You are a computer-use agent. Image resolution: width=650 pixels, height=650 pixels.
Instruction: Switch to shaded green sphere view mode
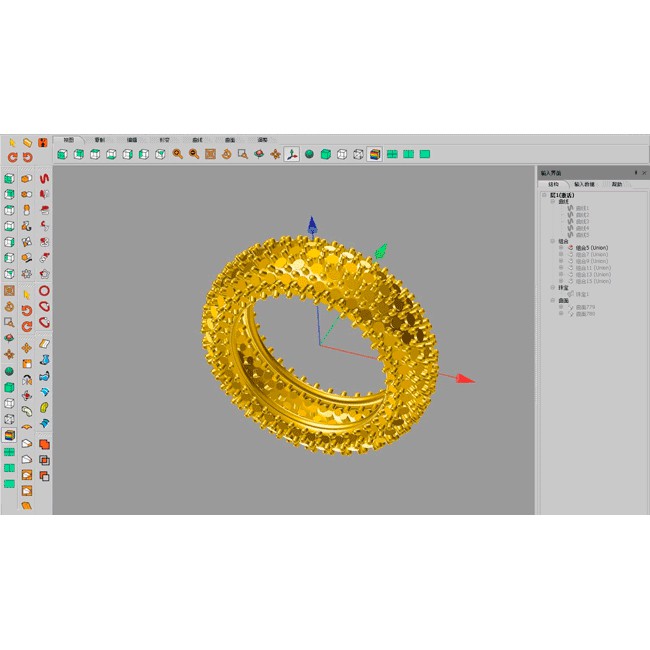click(x=309, y=154)
